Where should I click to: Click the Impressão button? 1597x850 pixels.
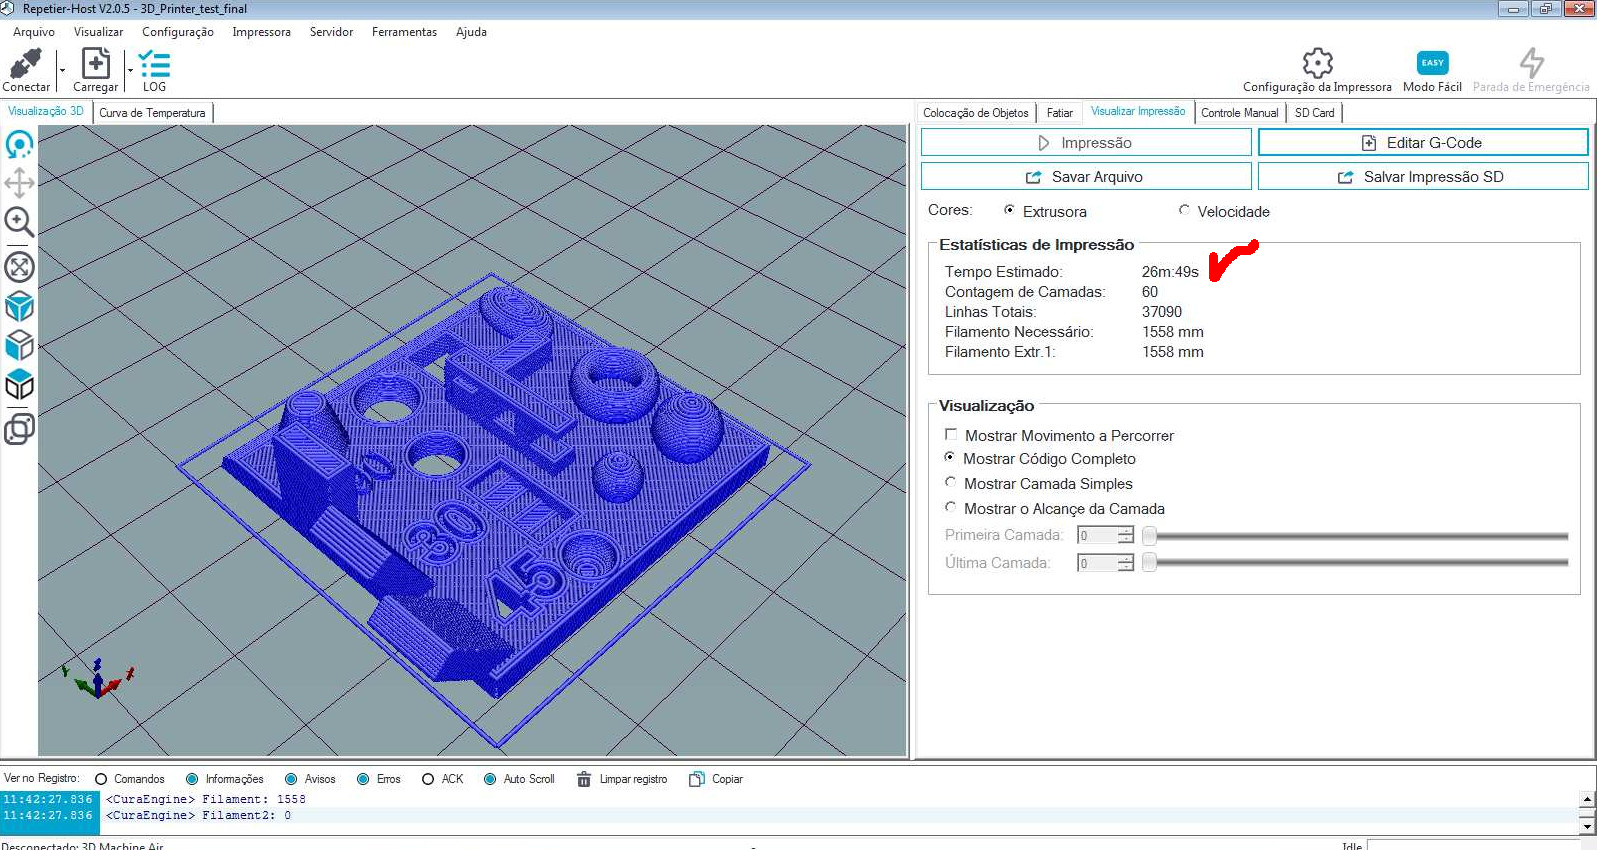(1086, 143)
